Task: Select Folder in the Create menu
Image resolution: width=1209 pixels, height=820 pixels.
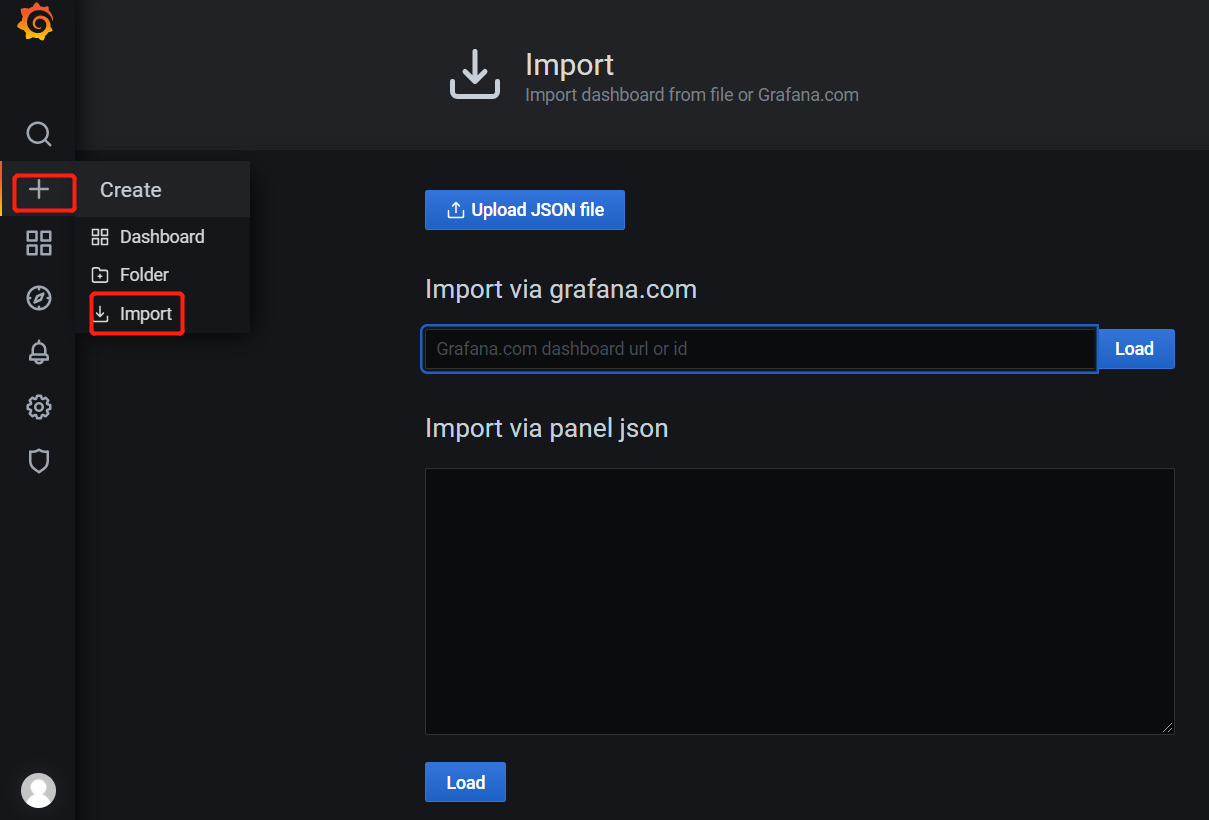Action: [162, 275]
